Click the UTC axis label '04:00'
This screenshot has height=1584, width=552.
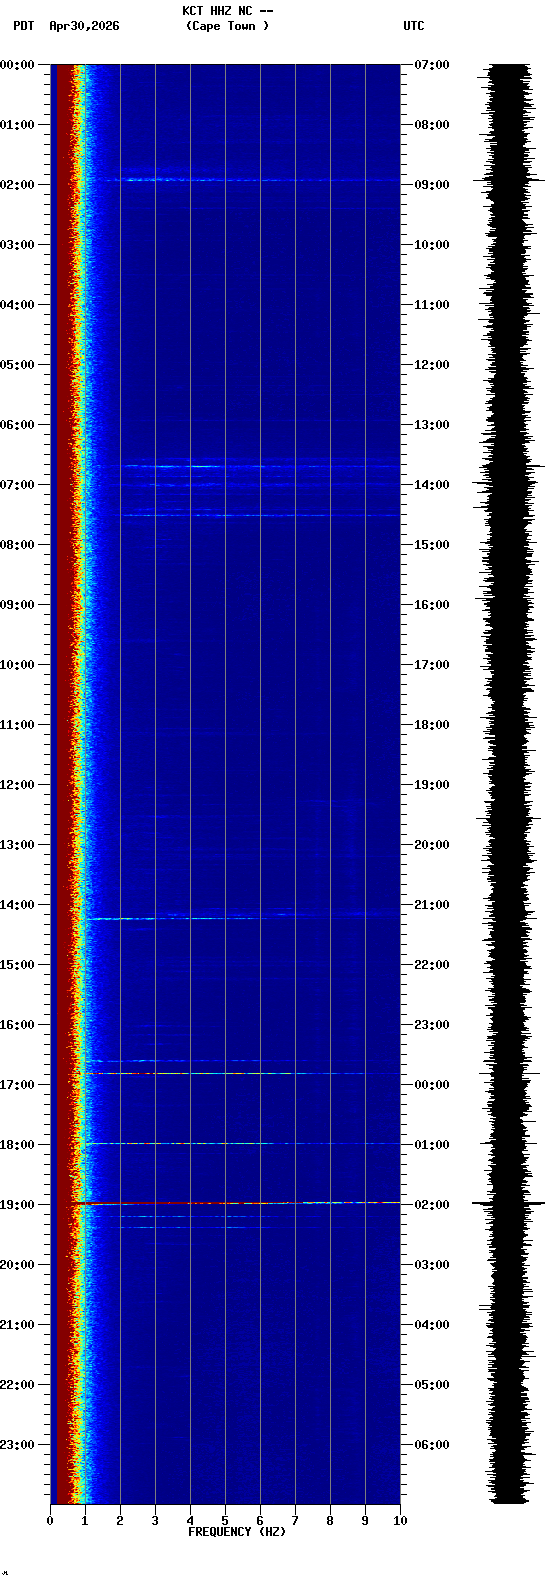432,1325
